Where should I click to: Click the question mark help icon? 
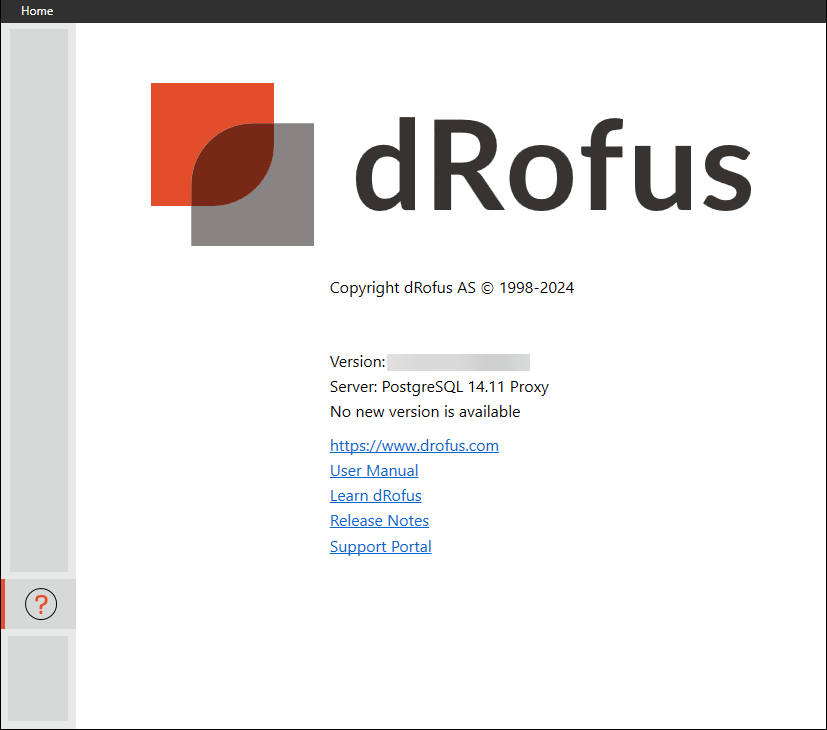click(41, 604)
